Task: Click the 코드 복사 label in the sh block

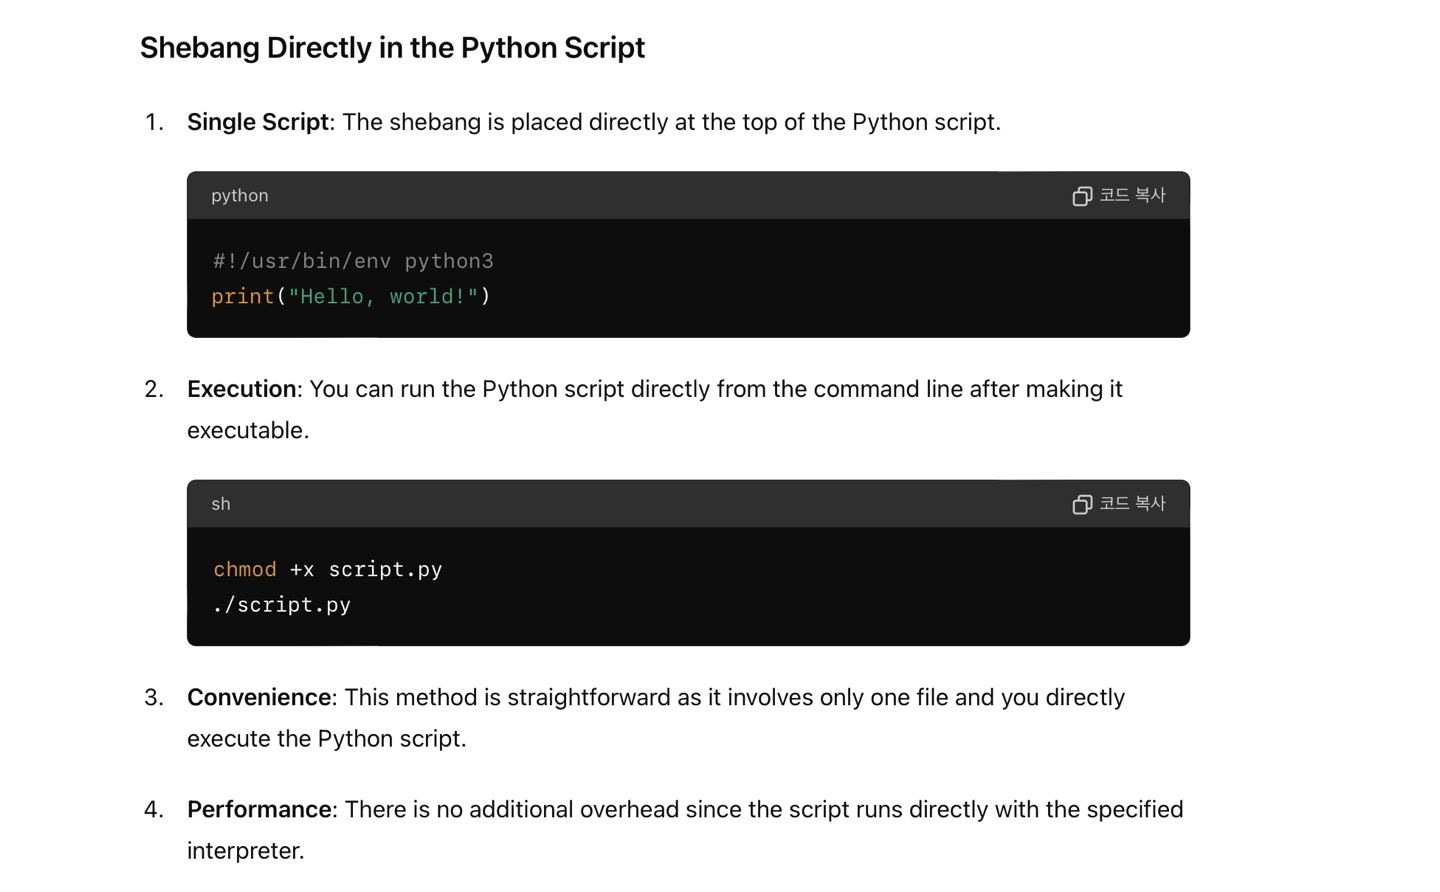Action: [x=1132, y=503]
